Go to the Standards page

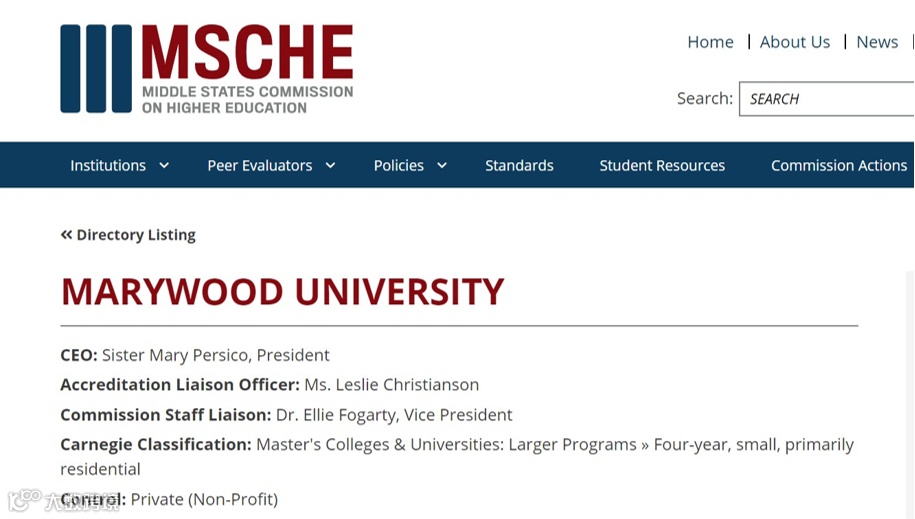(519, 166)
